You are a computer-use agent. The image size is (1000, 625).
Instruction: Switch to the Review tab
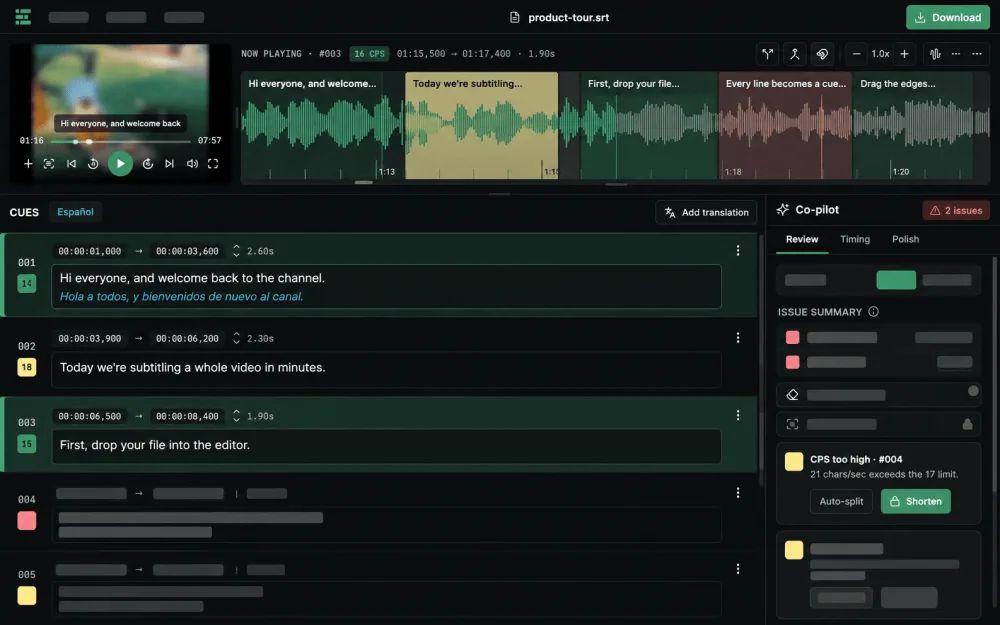tap(802, 239)
